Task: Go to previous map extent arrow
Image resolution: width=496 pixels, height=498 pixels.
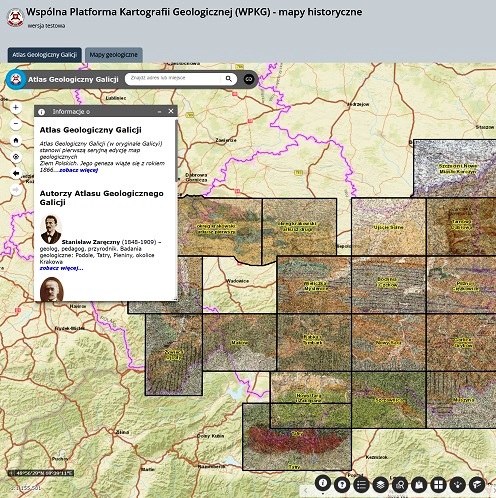Action: pyautogui.click(x=16, y=173)
